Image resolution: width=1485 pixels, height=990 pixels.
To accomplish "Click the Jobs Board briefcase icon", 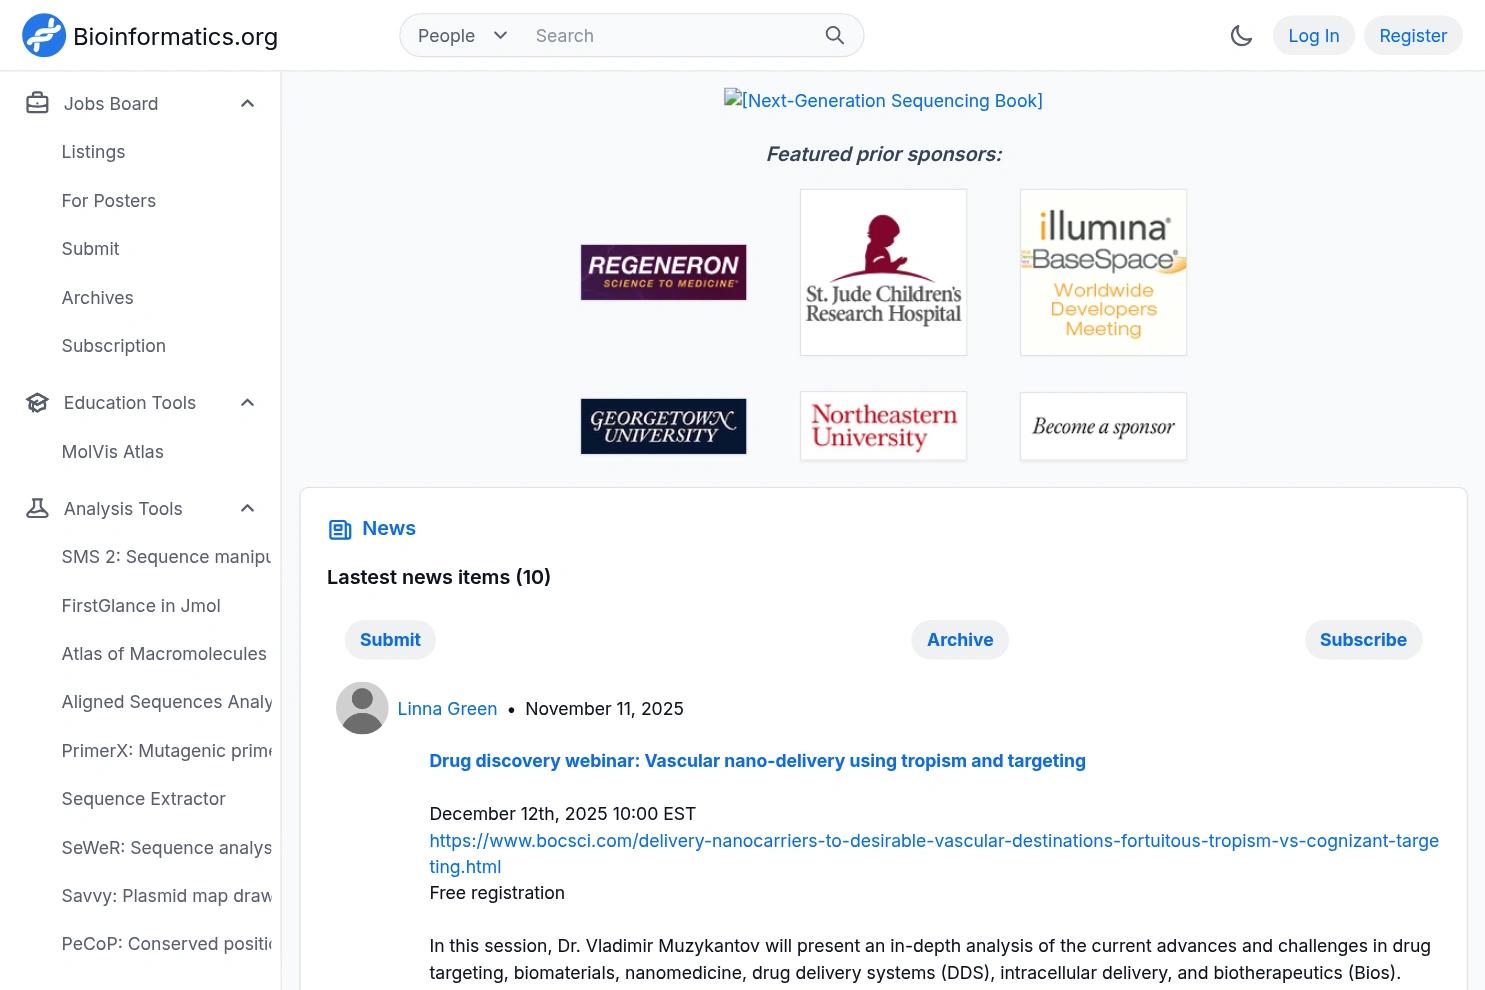I will click(x=37, y=103).
